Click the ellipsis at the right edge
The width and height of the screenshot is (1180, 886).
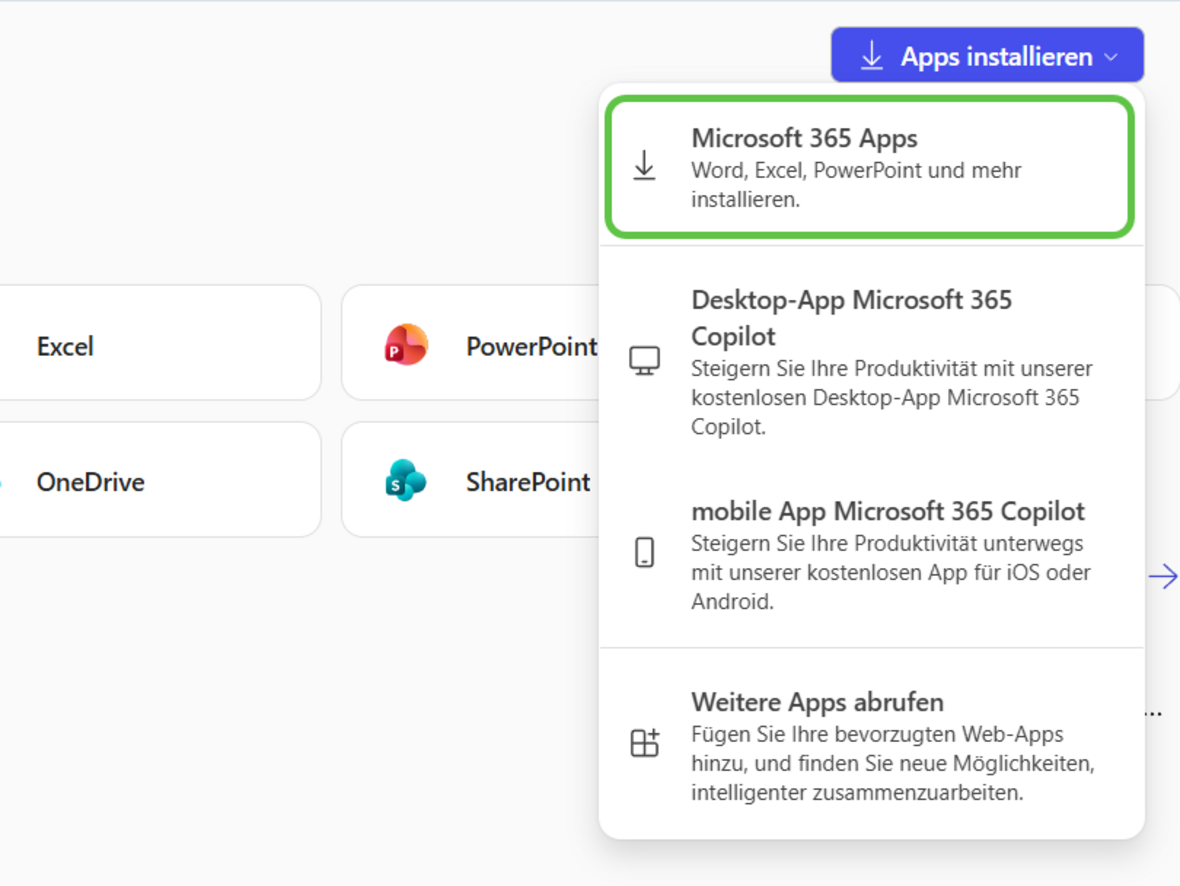coord(1153,714)
